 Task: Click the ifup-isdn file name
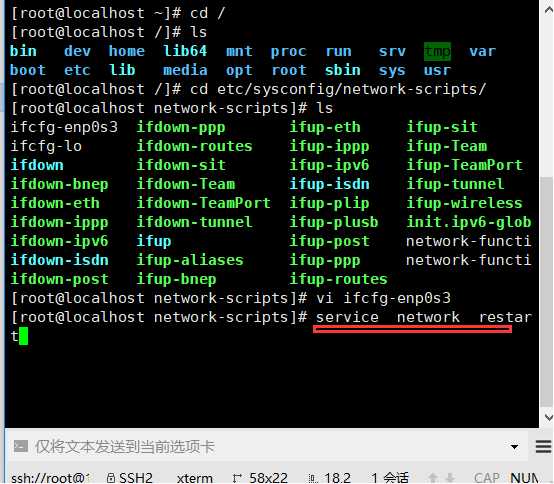click(x=329, y=184)
